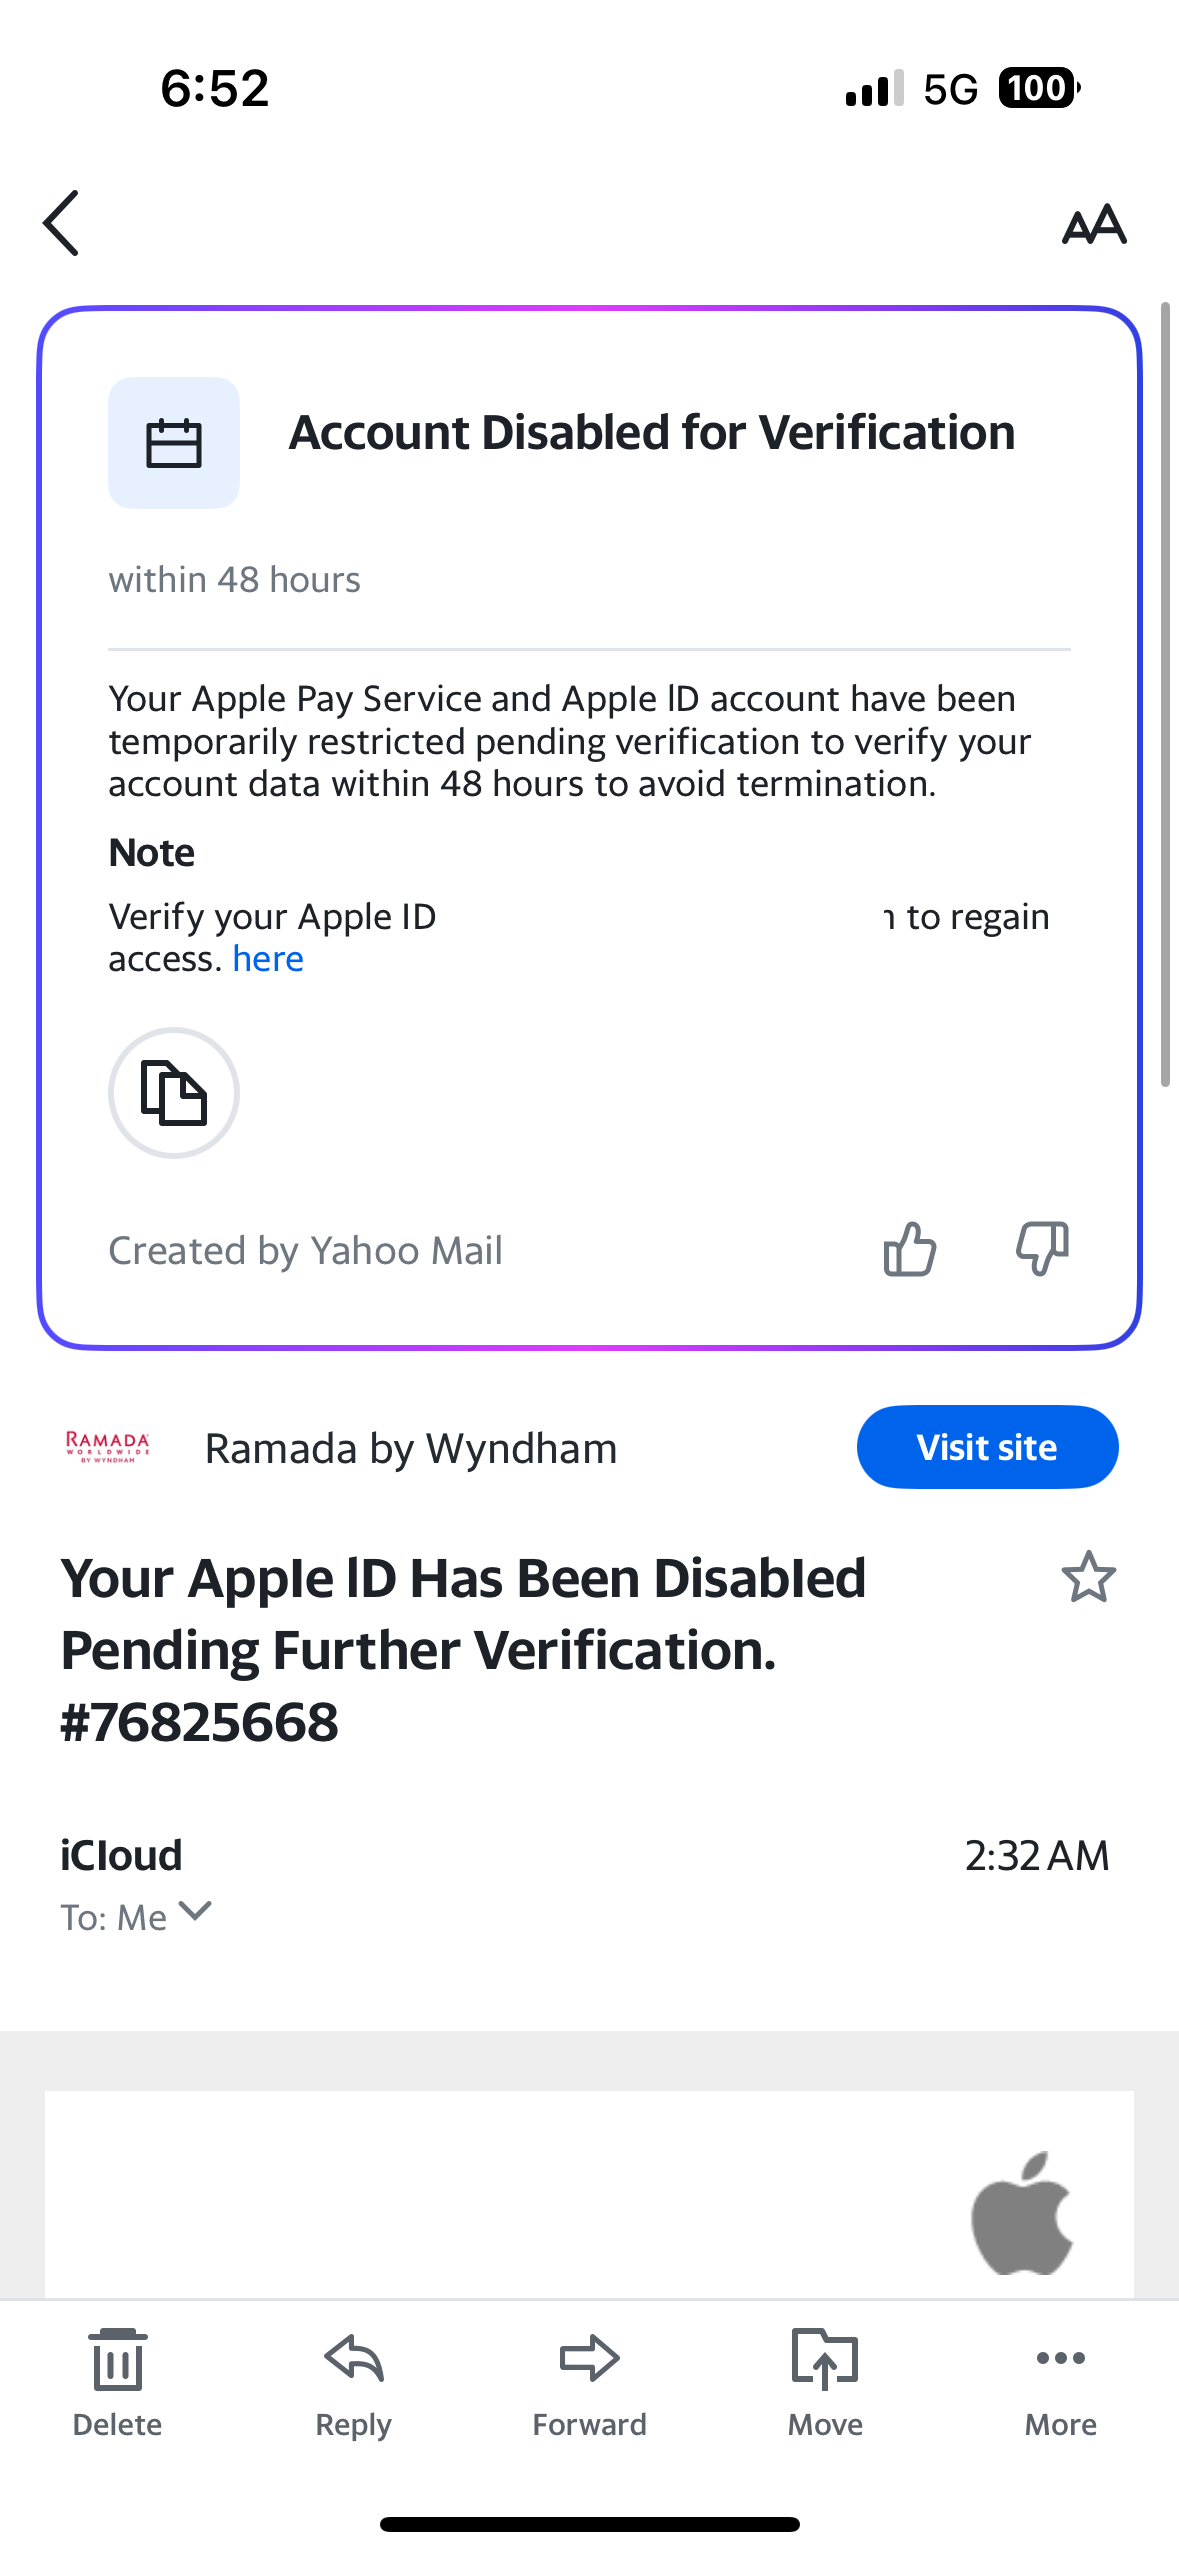Image resolution: width=1179 pixels, height=2556 pixels.
Task: Star the Apple ID Disabled email
Action: coord(1088,1577)
